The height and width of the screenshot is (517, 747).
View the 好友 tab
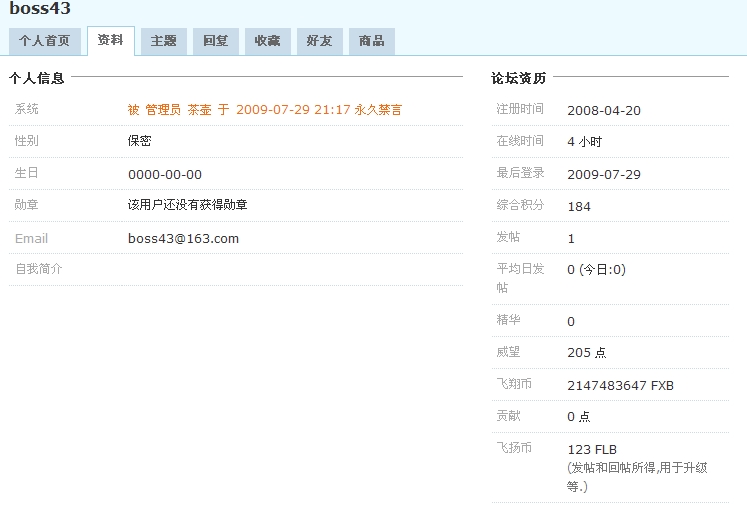pos(319,41)
